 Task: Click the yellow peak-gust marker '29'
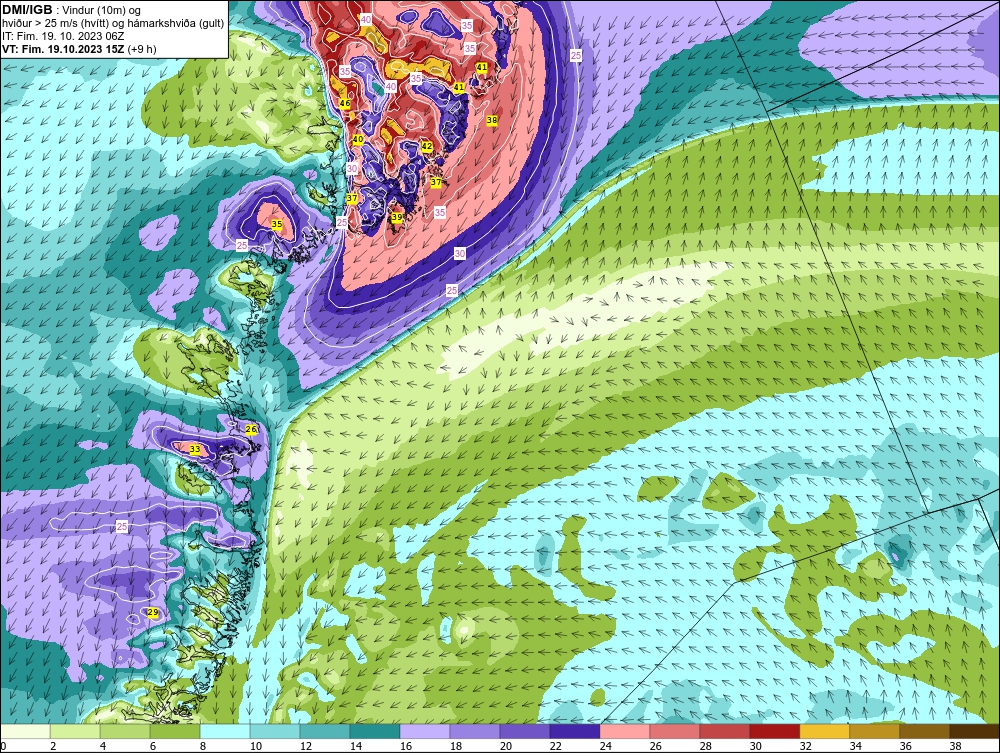coord(152,613)
